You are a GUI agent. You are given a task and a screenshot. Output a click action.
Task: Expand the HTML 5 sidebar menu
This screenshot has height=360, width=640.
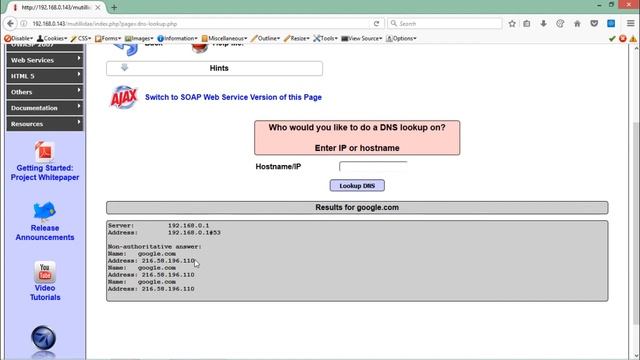(x=44, y=76)
